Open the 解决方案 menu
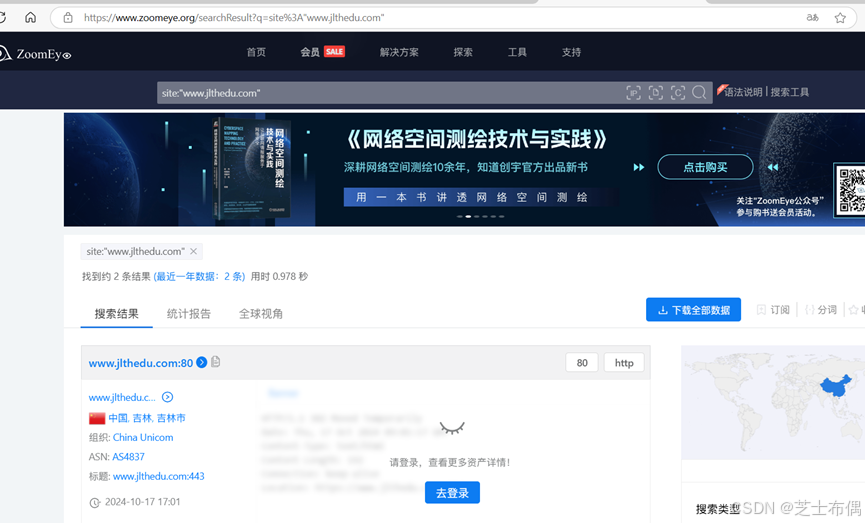This screenshot has height=523, width=865. coord(399,52)
